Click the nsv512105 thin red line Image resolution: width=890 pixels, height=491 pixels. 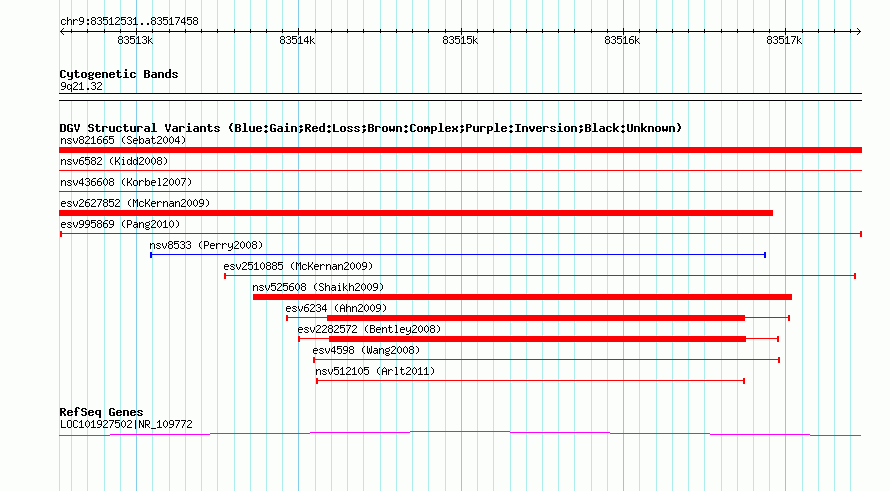coord(531,381)
